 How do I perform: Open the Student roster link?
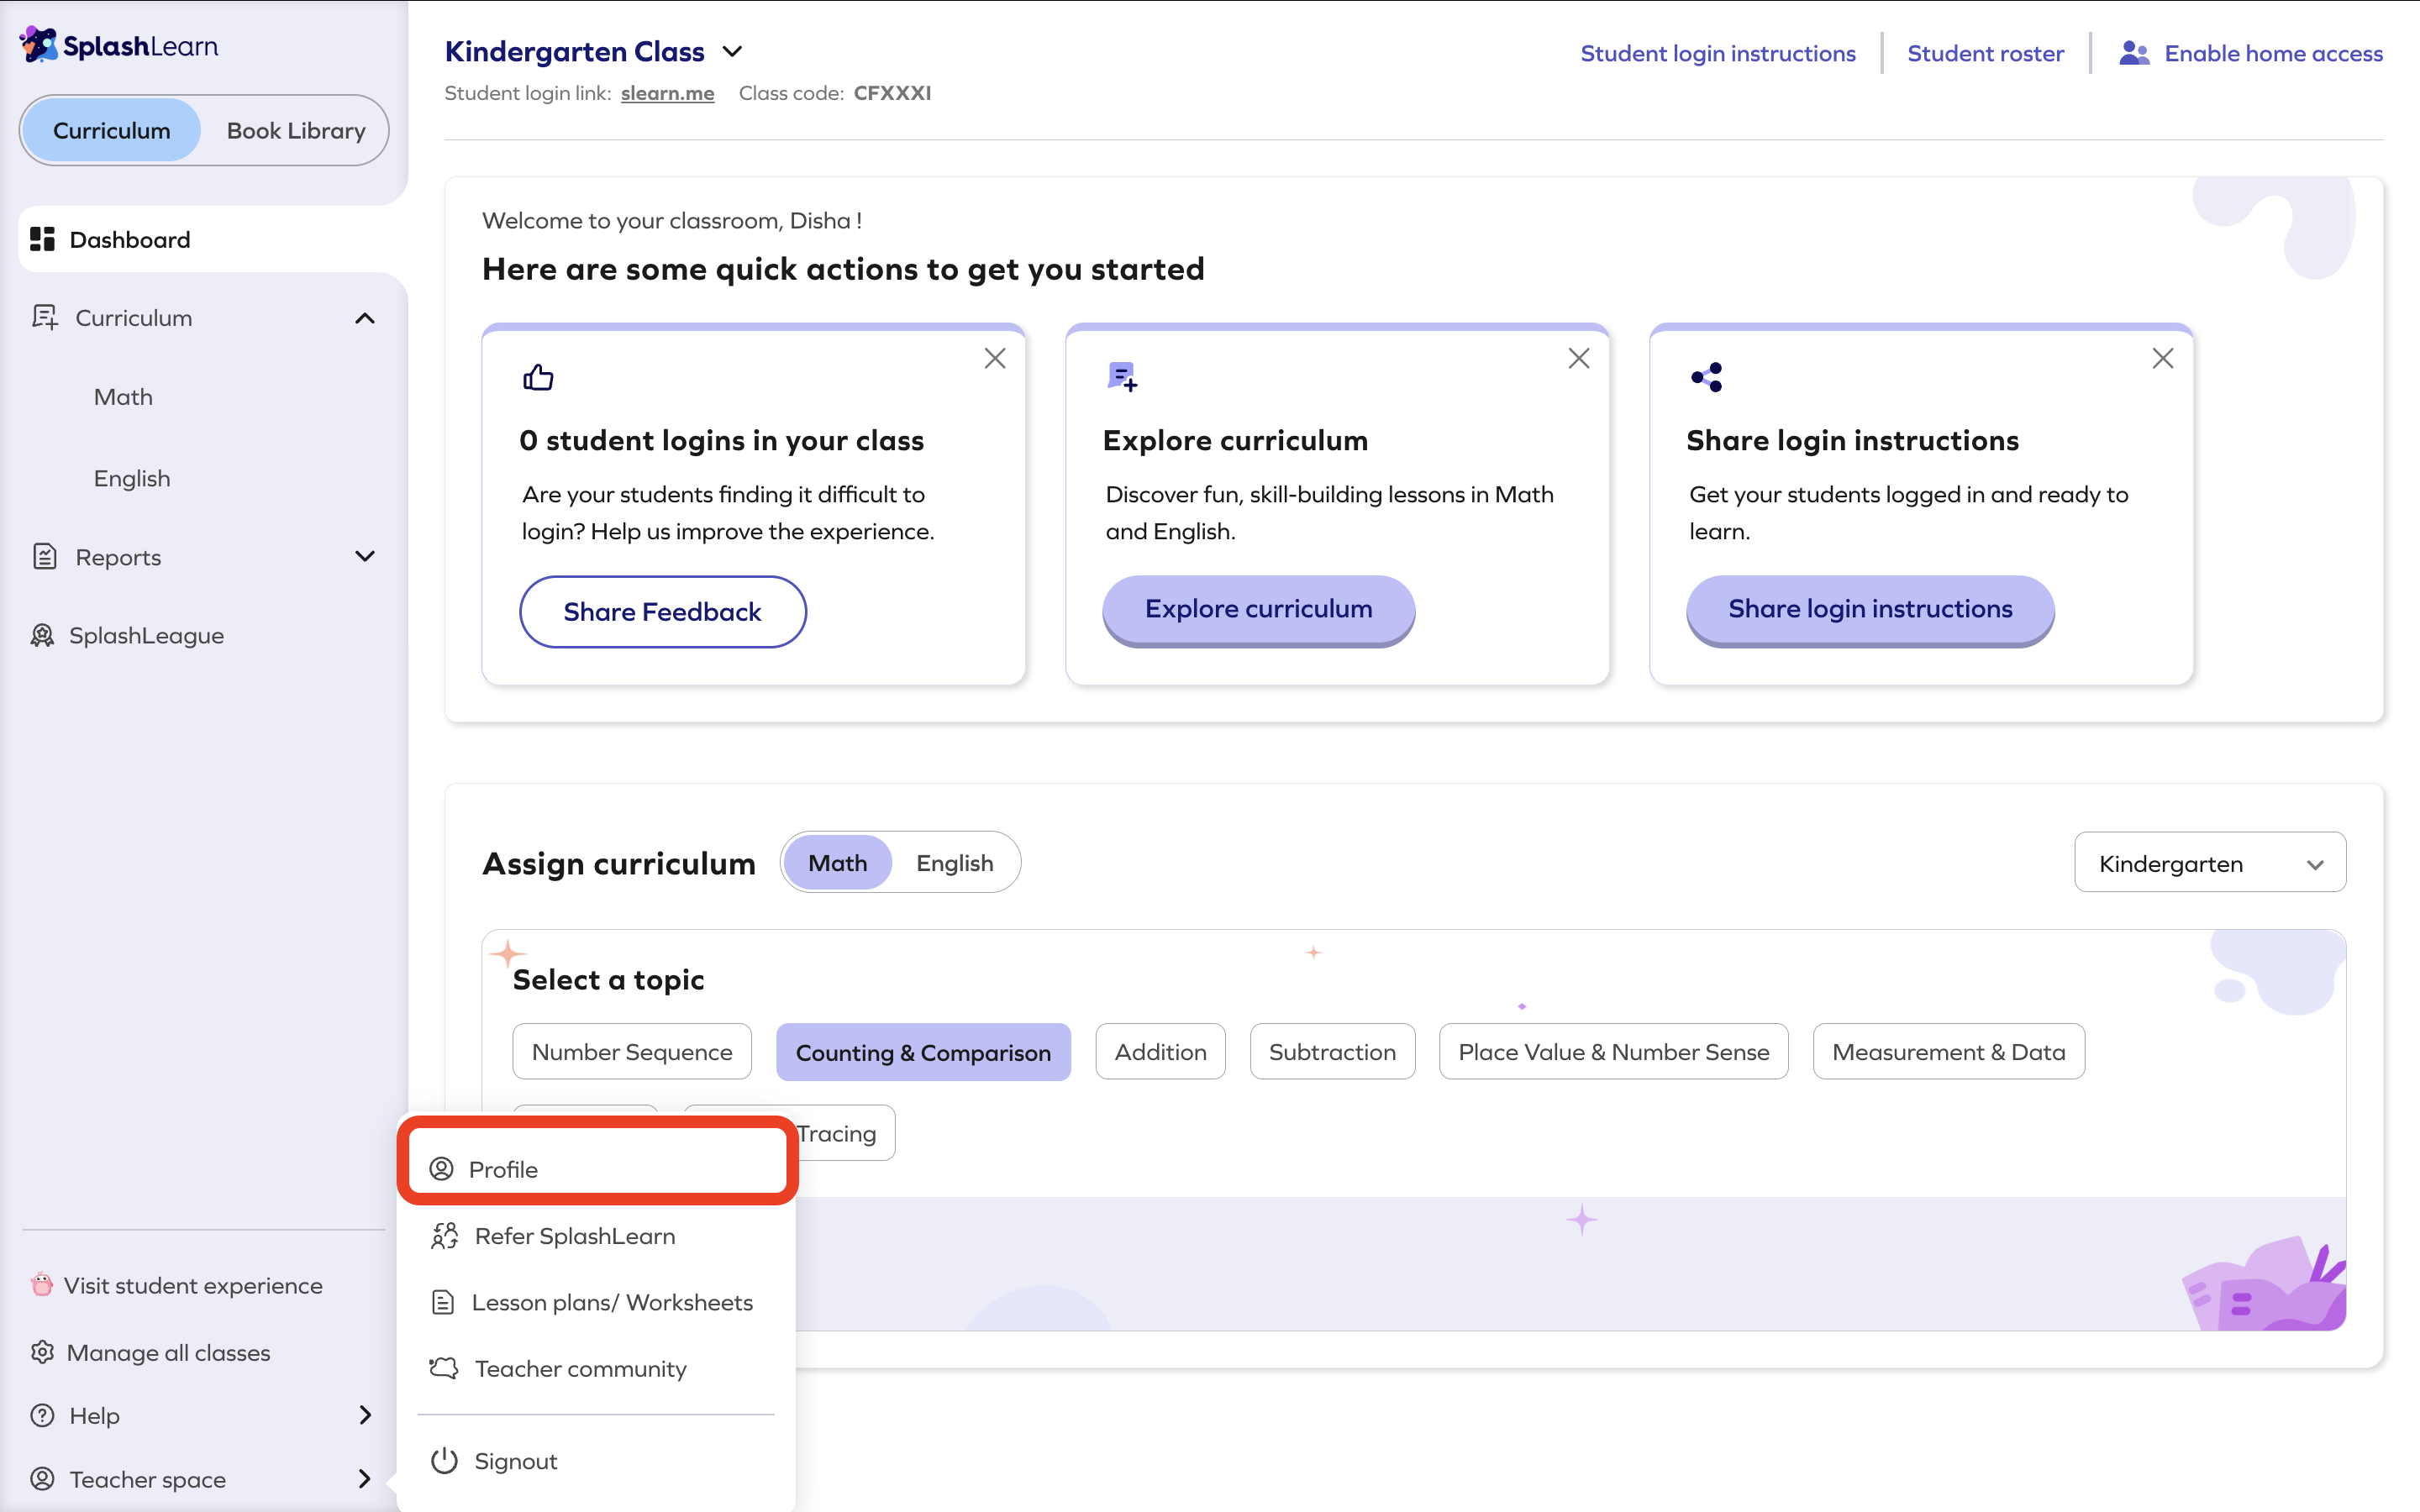tap(1985, 53)
